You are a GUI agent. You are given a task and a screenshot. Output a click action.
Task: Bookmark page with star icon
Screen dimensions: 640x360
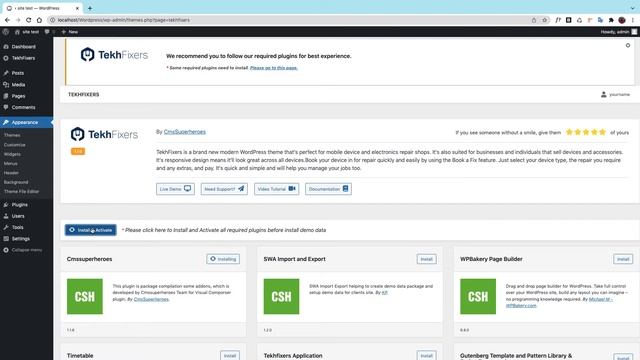click(x=544, y=20)
